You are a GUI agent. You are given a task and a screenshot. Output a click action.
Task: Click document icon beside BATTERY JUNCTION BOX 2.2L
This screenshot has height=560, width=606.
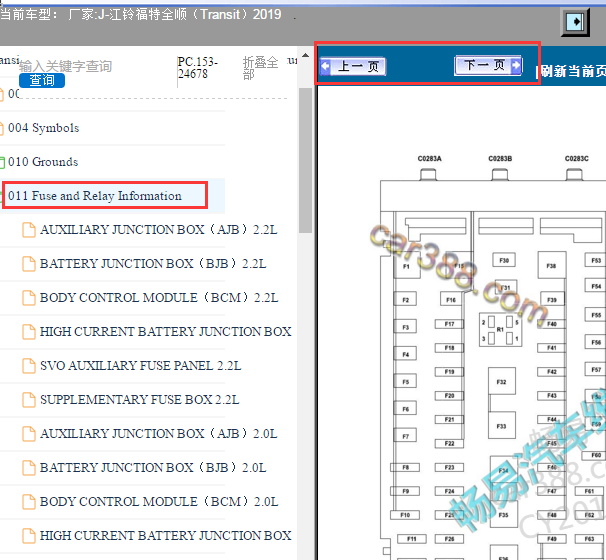(29, 264)
